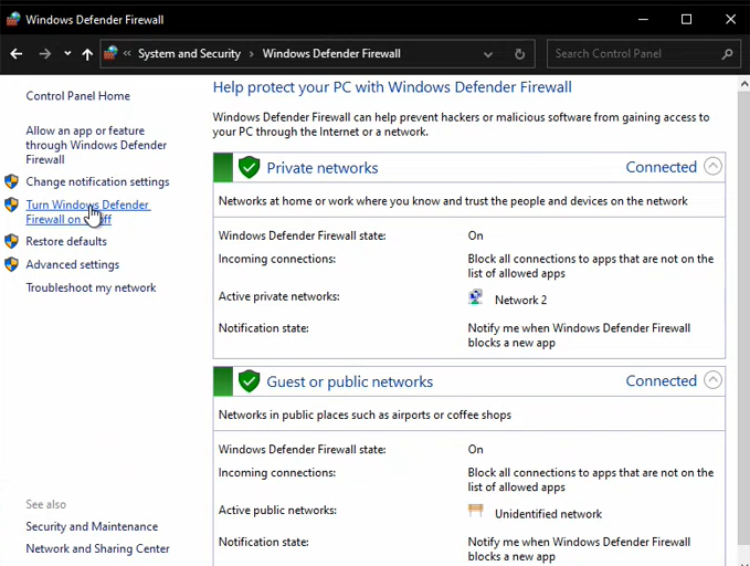Minimize the Windows Defender Firewall window

[x=643, y=19]
